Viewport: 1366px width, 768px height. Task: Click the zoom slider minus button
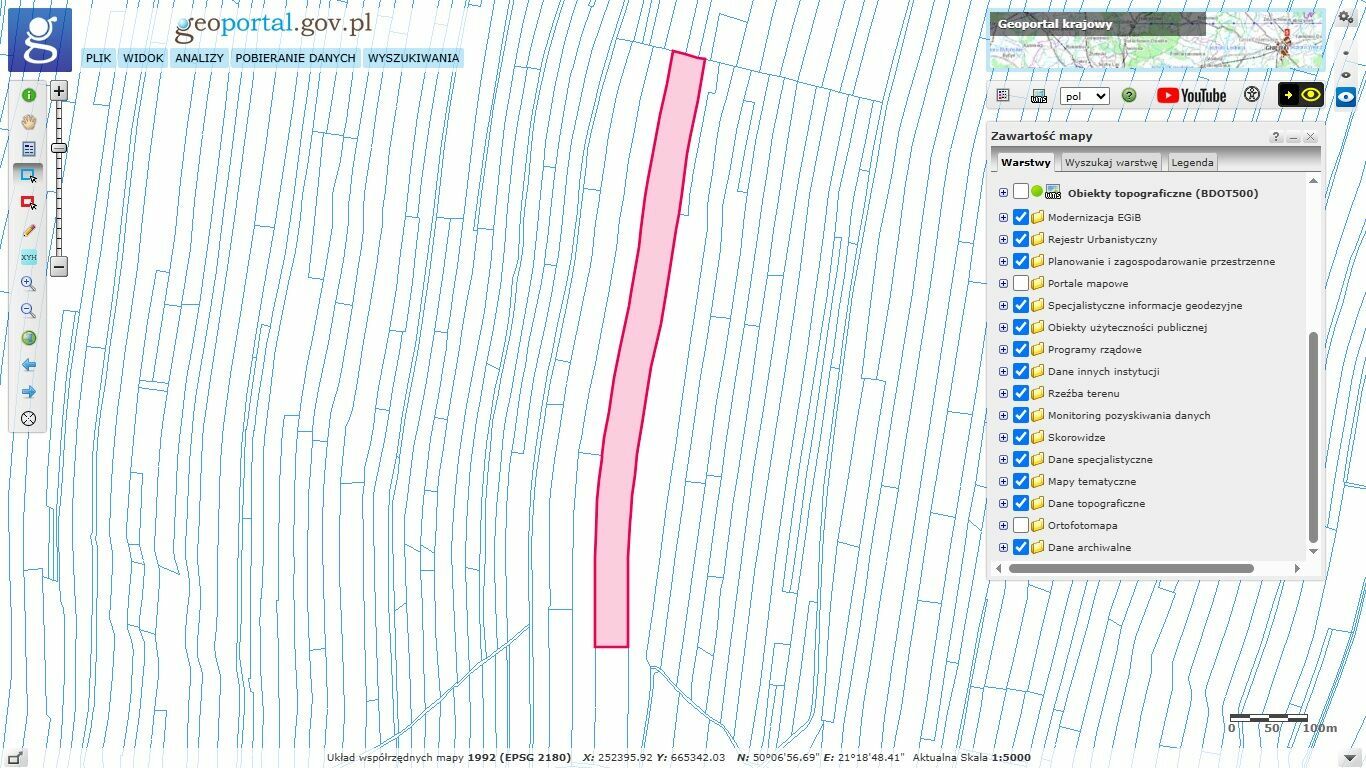(59, 266)
